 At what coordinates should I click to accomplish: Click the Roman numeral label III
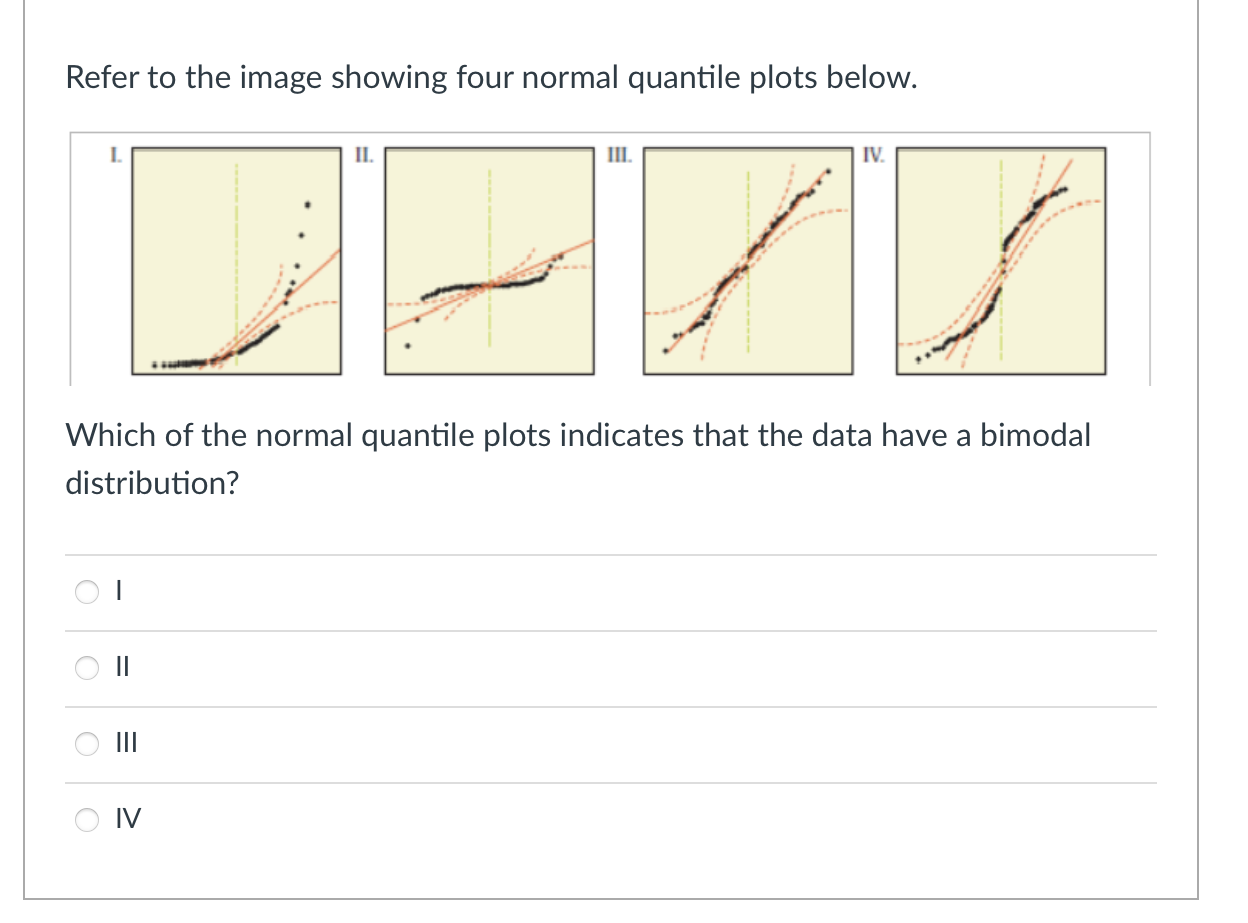(x=619, y=154)
